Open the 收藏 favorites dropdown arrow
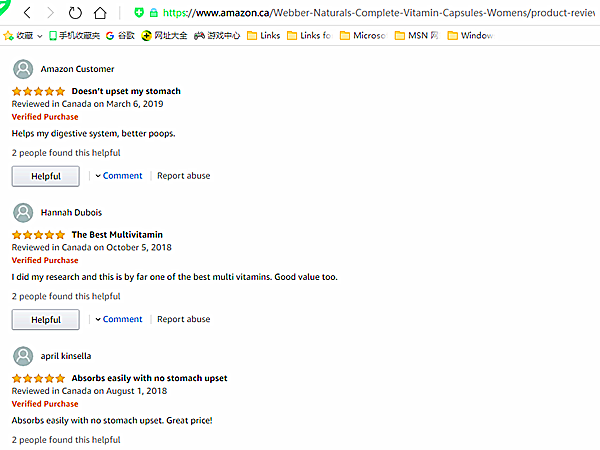 [40, 35]
